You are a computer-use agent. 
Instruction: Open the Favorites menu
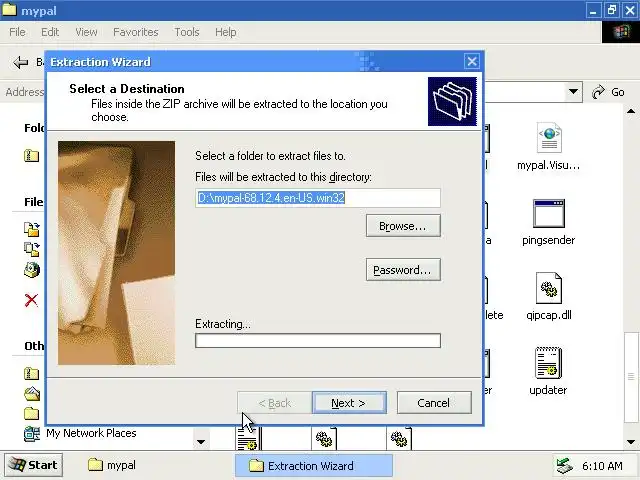click(136, 32)
